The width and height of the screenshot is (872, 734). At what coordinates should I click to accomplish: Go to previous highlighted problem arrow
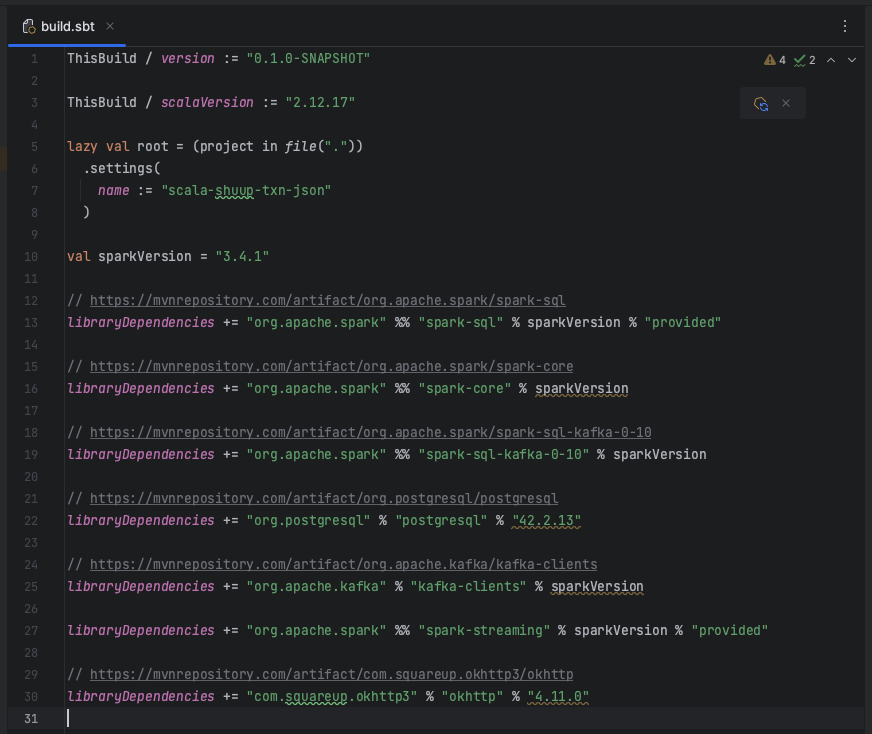tap(831, 59)
